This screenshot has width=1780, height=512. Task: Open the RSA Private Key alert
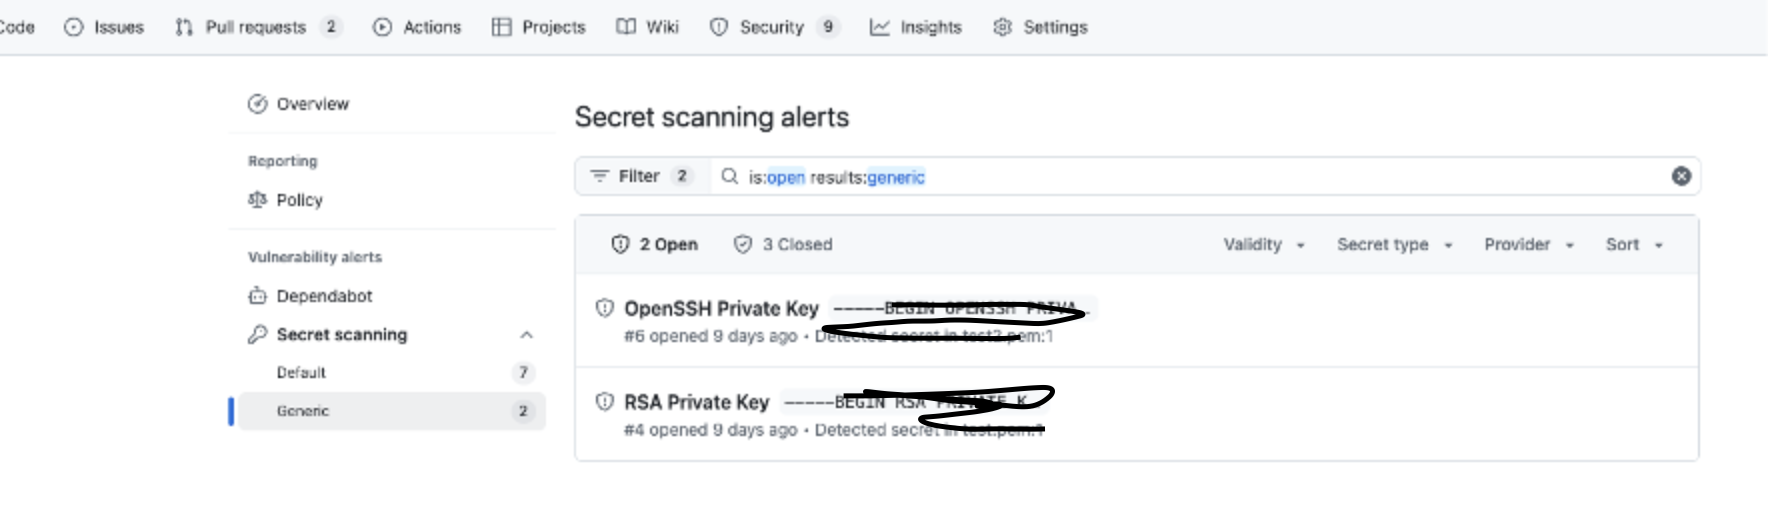click(697, 402)
